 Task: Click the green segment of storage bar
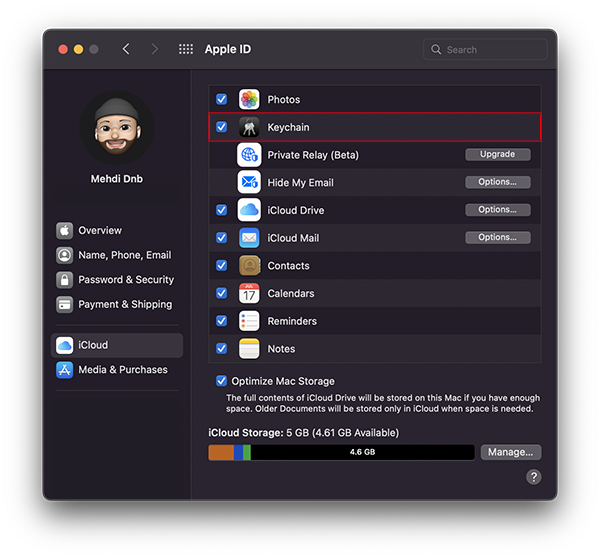pos(247,452)
